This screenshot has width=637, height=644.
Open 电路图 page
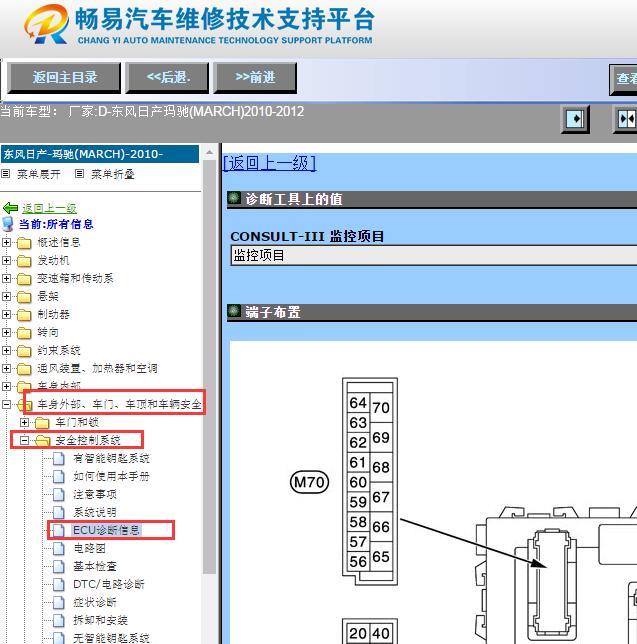90,548
